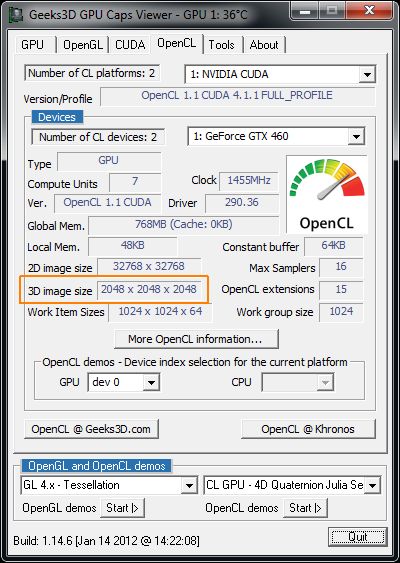400x563 pixels.
Task: Click the Version/Profile label
Action: pos(58,99)
